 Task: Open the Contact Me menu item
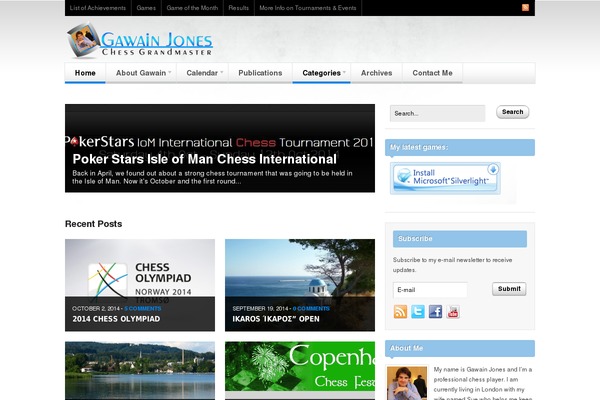coord(432,73)
